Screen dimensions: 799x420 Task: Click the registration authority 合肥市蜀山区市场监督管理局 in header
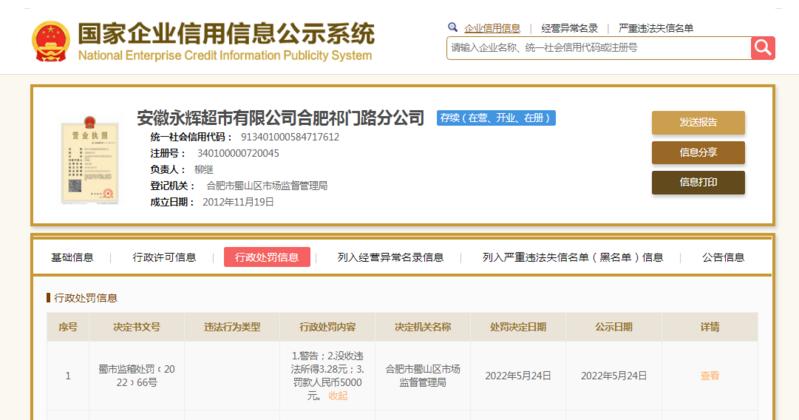point(267,186)
